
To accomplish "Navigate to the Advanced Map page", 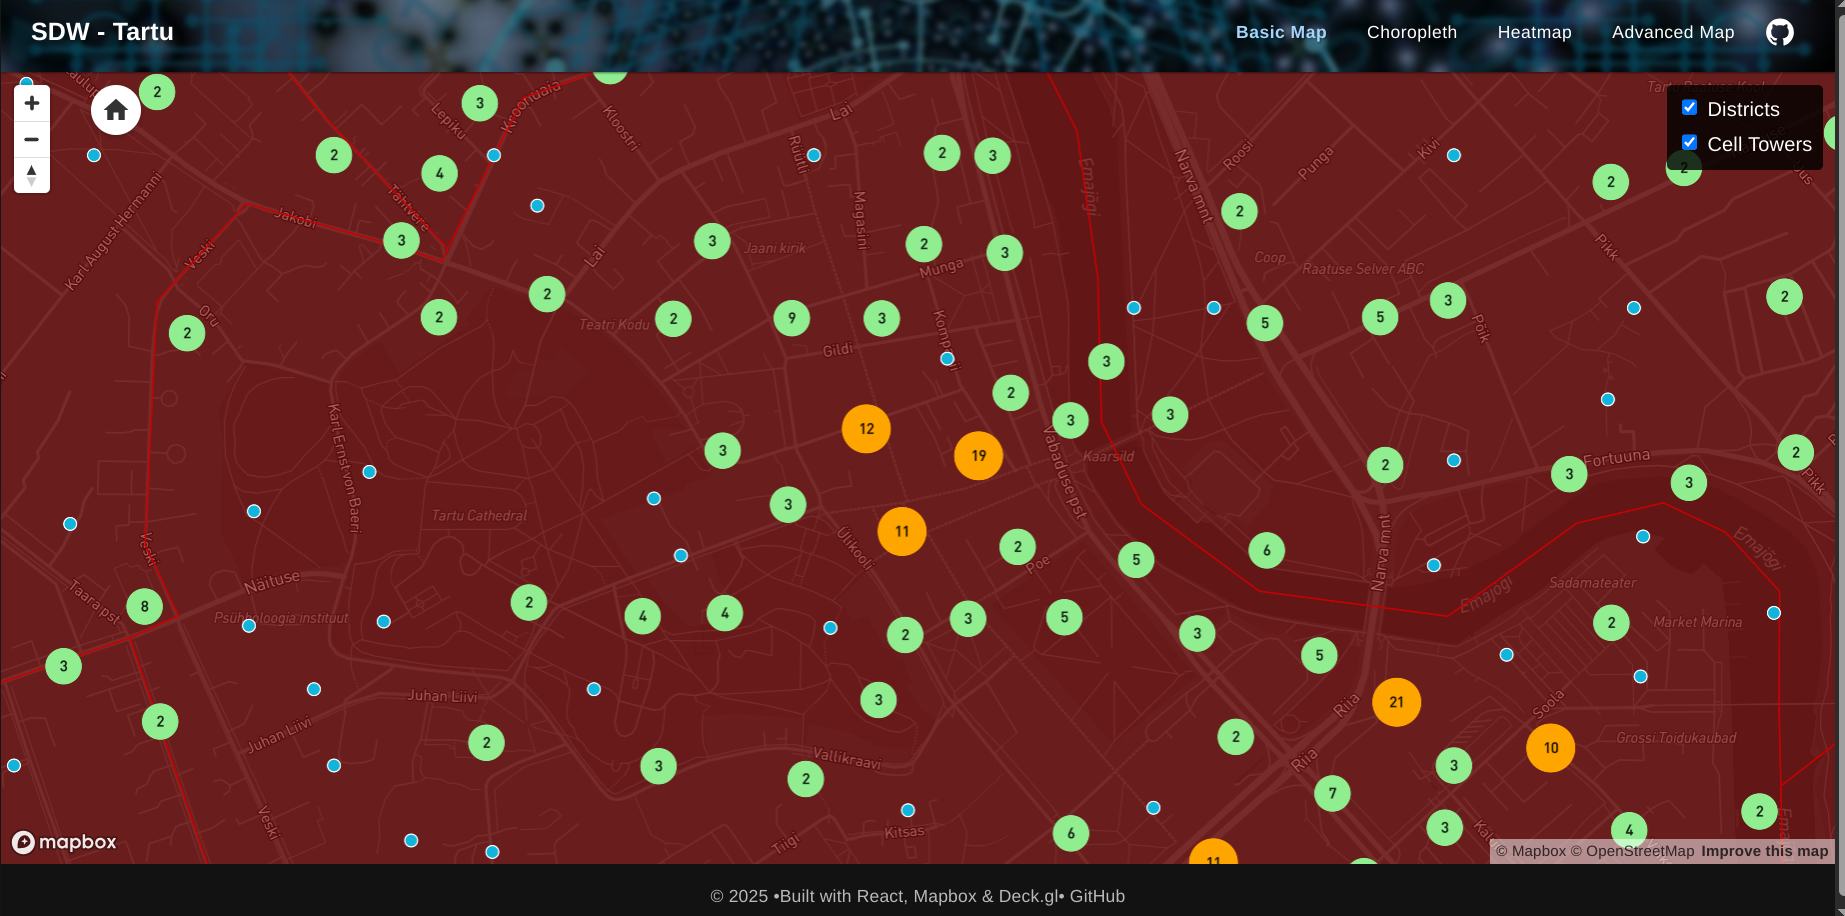I will tap(1673, 32).
